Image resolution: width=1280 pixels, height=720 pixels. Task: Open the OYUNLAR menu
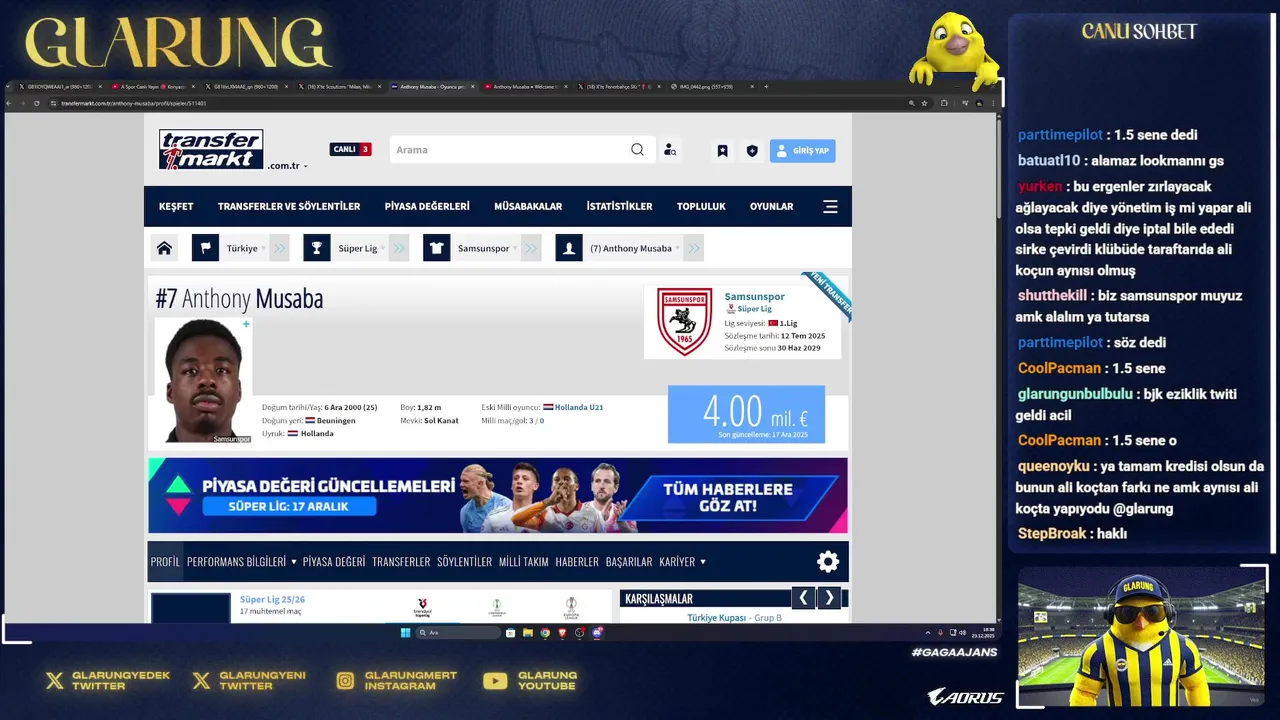pos(772,206)
